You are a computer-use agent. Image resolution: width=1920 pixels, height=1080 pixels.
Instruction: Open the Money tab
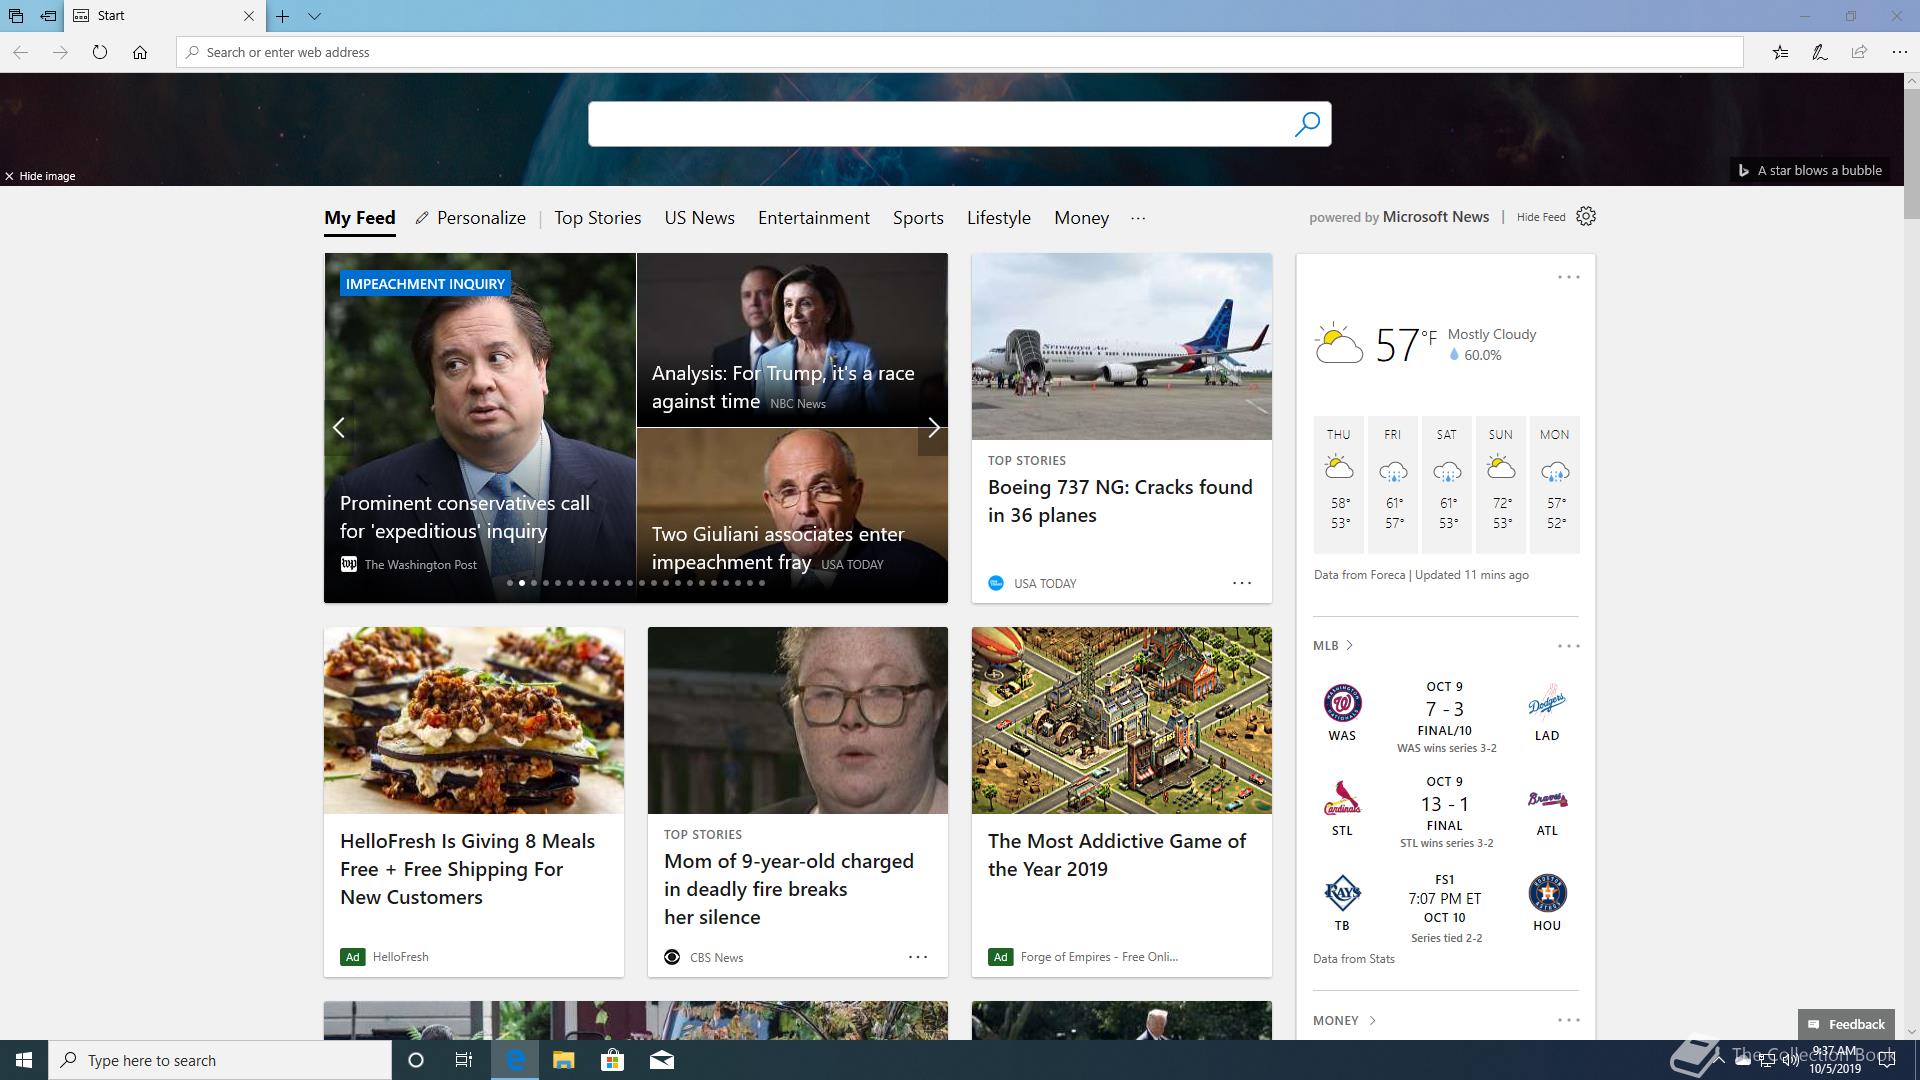[x=1082, y=218]
